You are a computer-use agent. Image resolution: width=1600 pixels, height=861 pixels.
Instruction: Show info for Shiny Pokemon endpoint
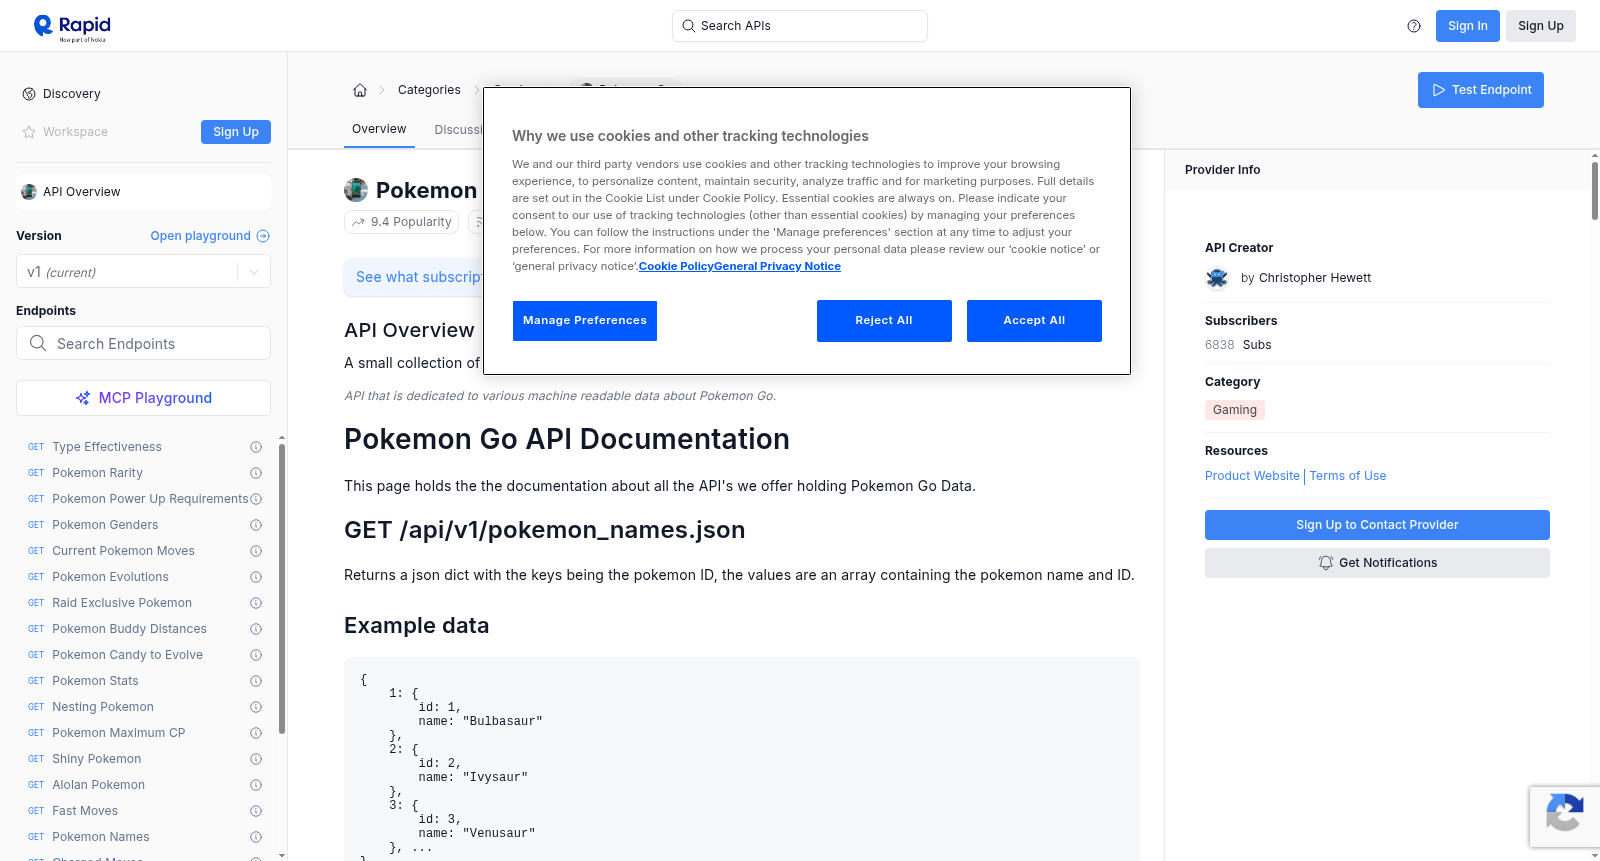(x=256, y=759)
